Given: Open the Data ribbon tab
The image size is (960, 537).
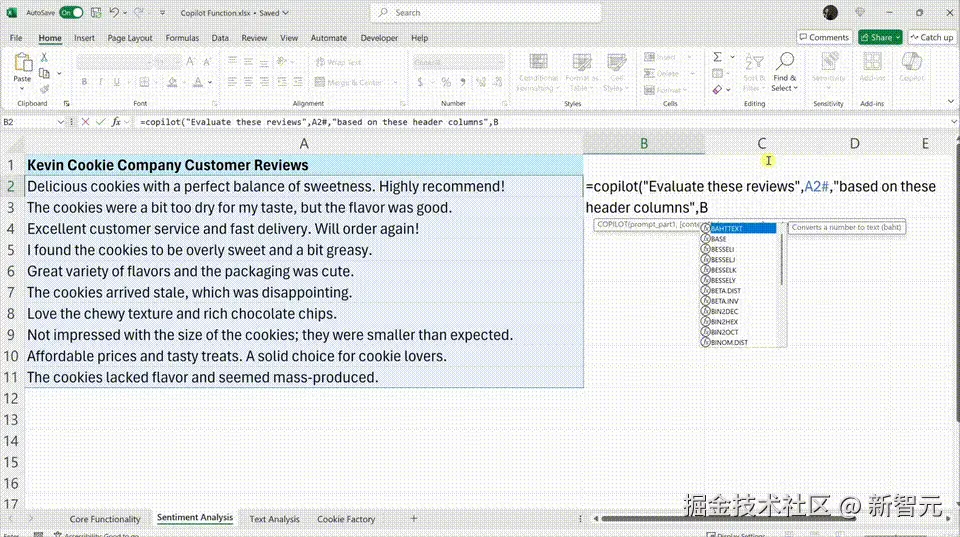Looking at the screenshot, I should (220, 38).
